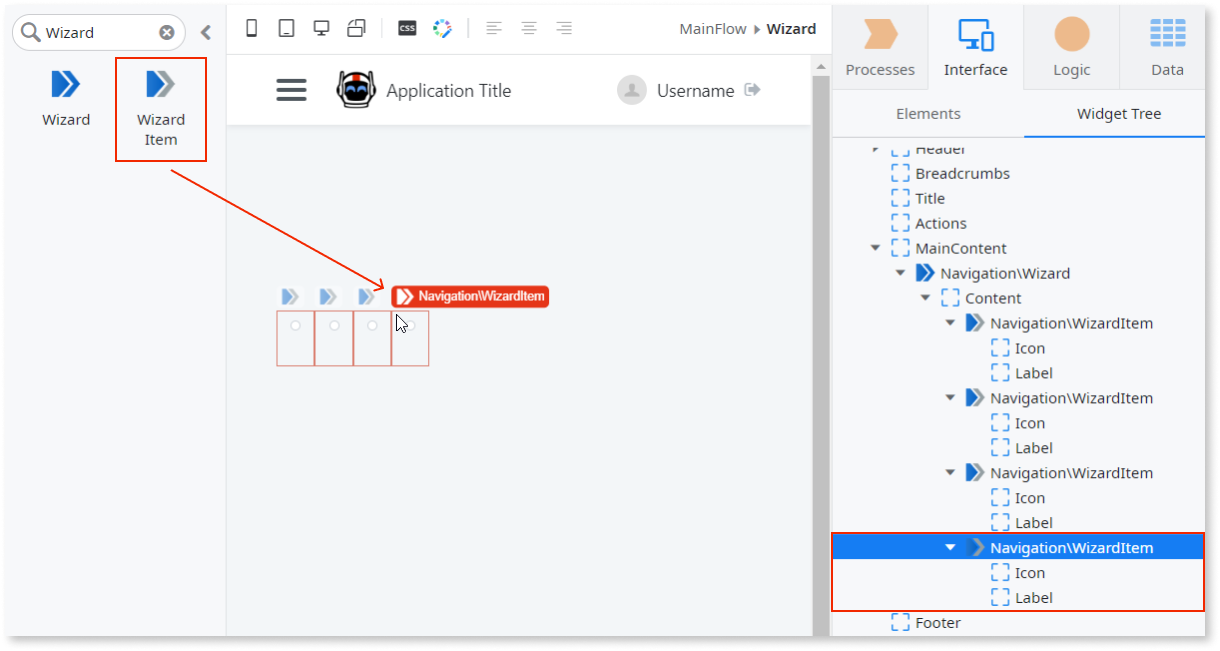Image resolution: width=1220 pixels, height=651 pixels.
Task: Collapse the Navigation\Wizard node
Action: (x=900, y=272)
